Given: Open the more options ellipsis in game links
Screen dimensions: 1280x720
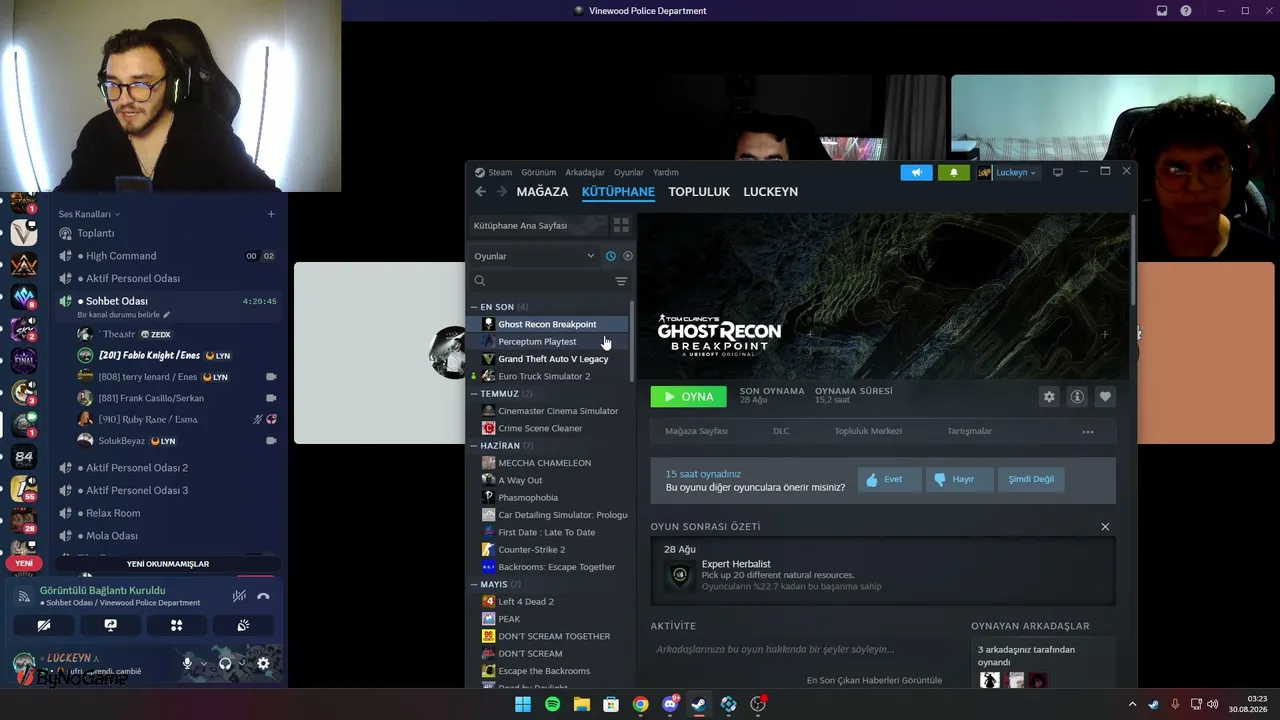Looking at the screenshot, I should tap(1088, 432).
